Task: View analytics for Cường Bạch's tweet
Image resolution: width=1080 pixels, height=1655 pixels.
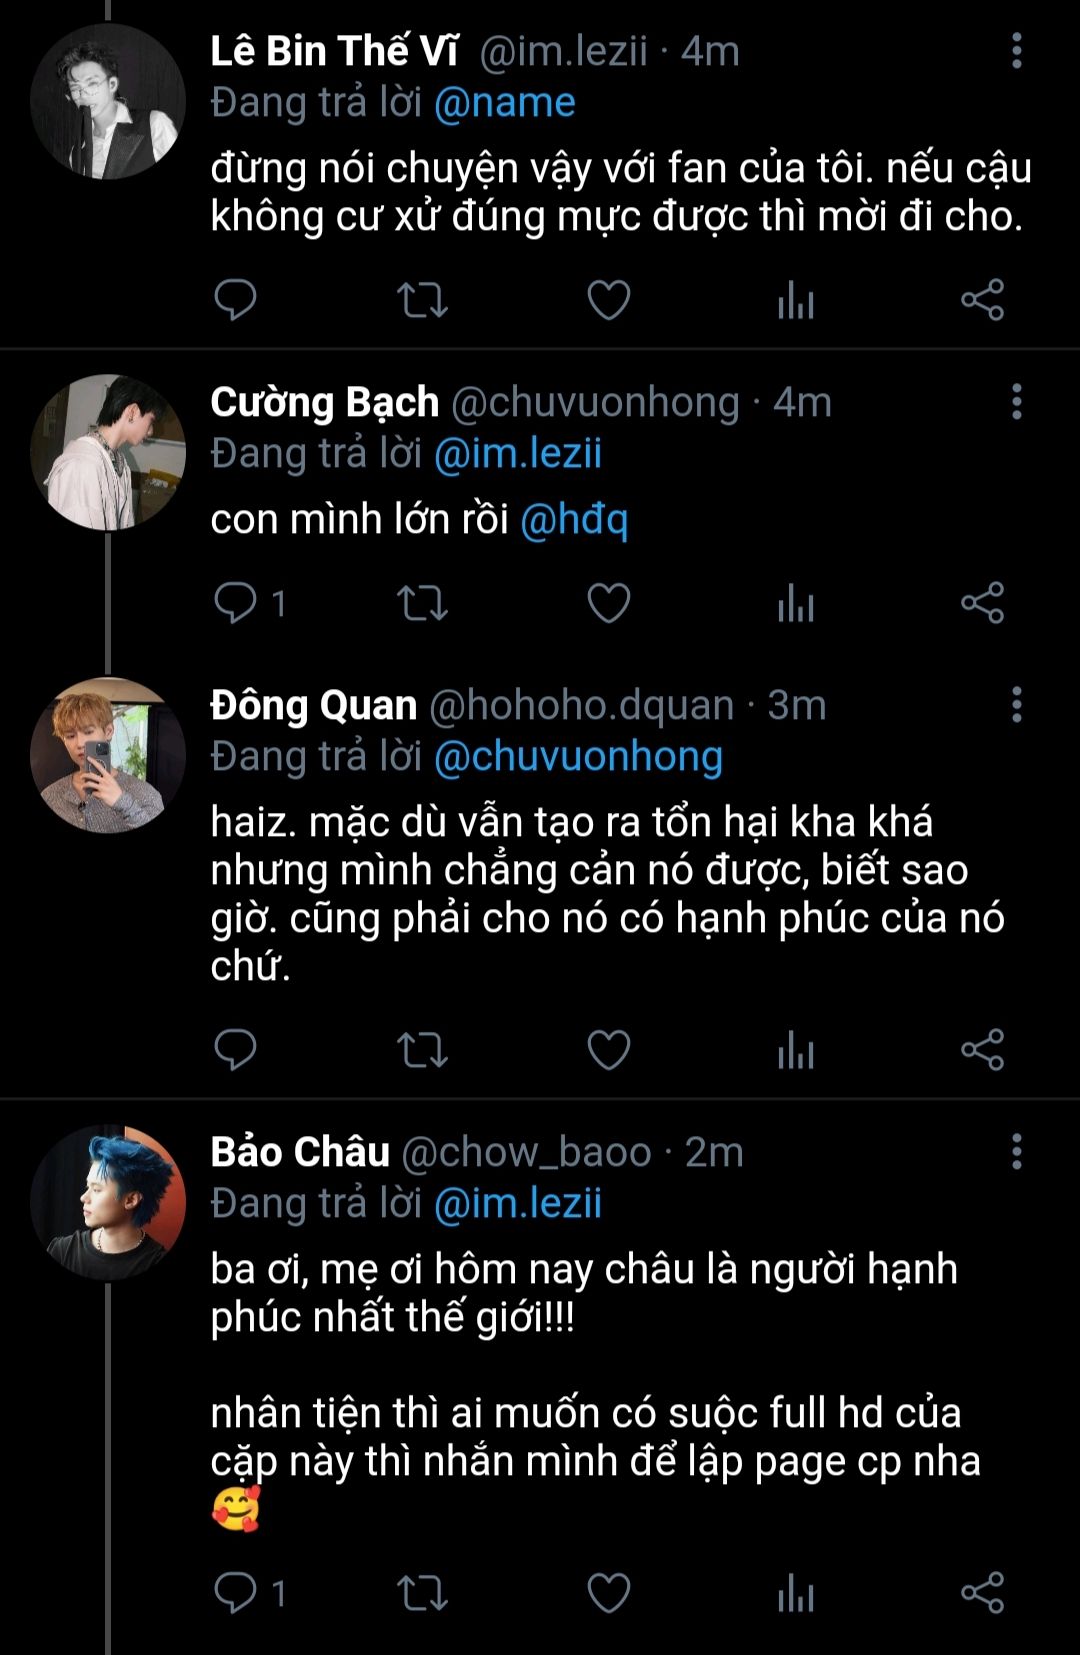Action: pyautogui.click(x=796, y=602)
